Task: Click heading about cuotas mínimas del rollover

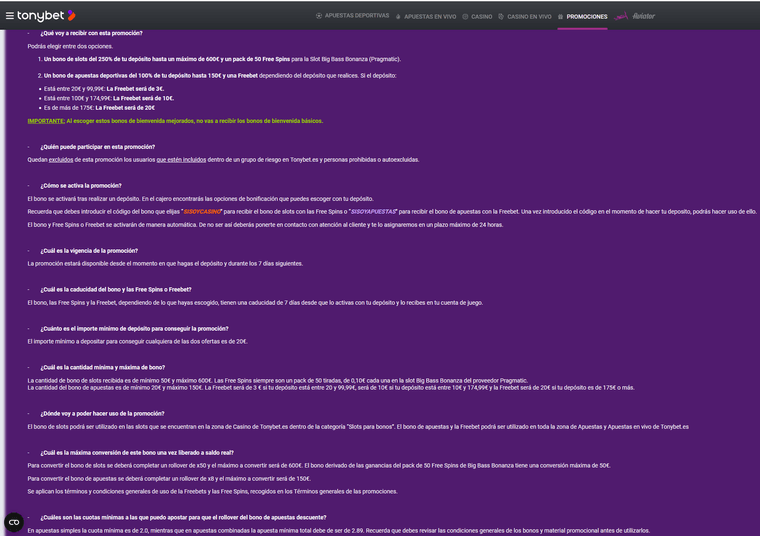Action: [x=183, y=517]
